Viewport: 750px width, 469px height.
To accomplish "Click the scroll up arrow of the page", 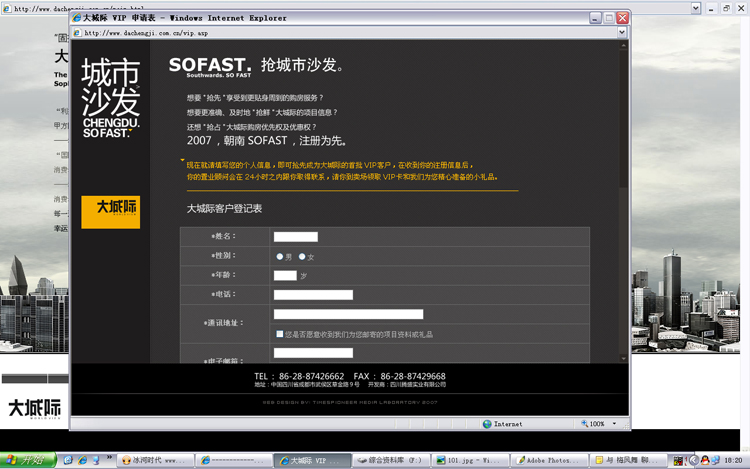I will tap(623, 45).
